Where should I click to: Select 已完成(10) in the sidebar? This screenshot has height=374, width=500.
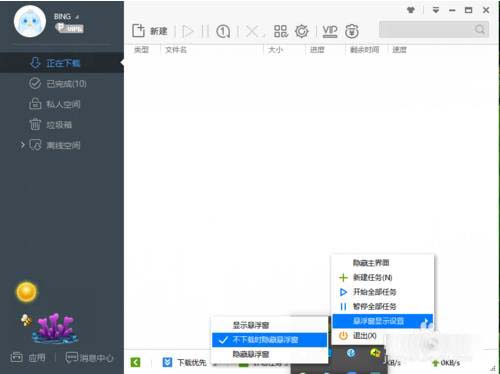(62, 83)
